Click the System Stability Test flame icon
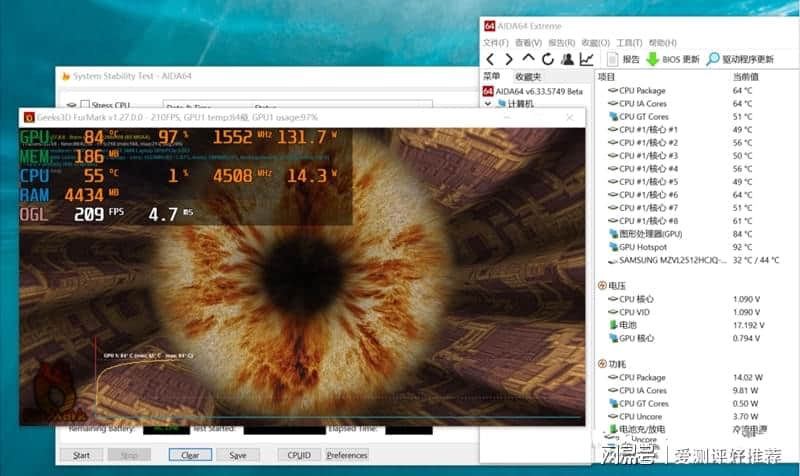The width and height of the screenshot is (800, 476). [x=65, y=77]
